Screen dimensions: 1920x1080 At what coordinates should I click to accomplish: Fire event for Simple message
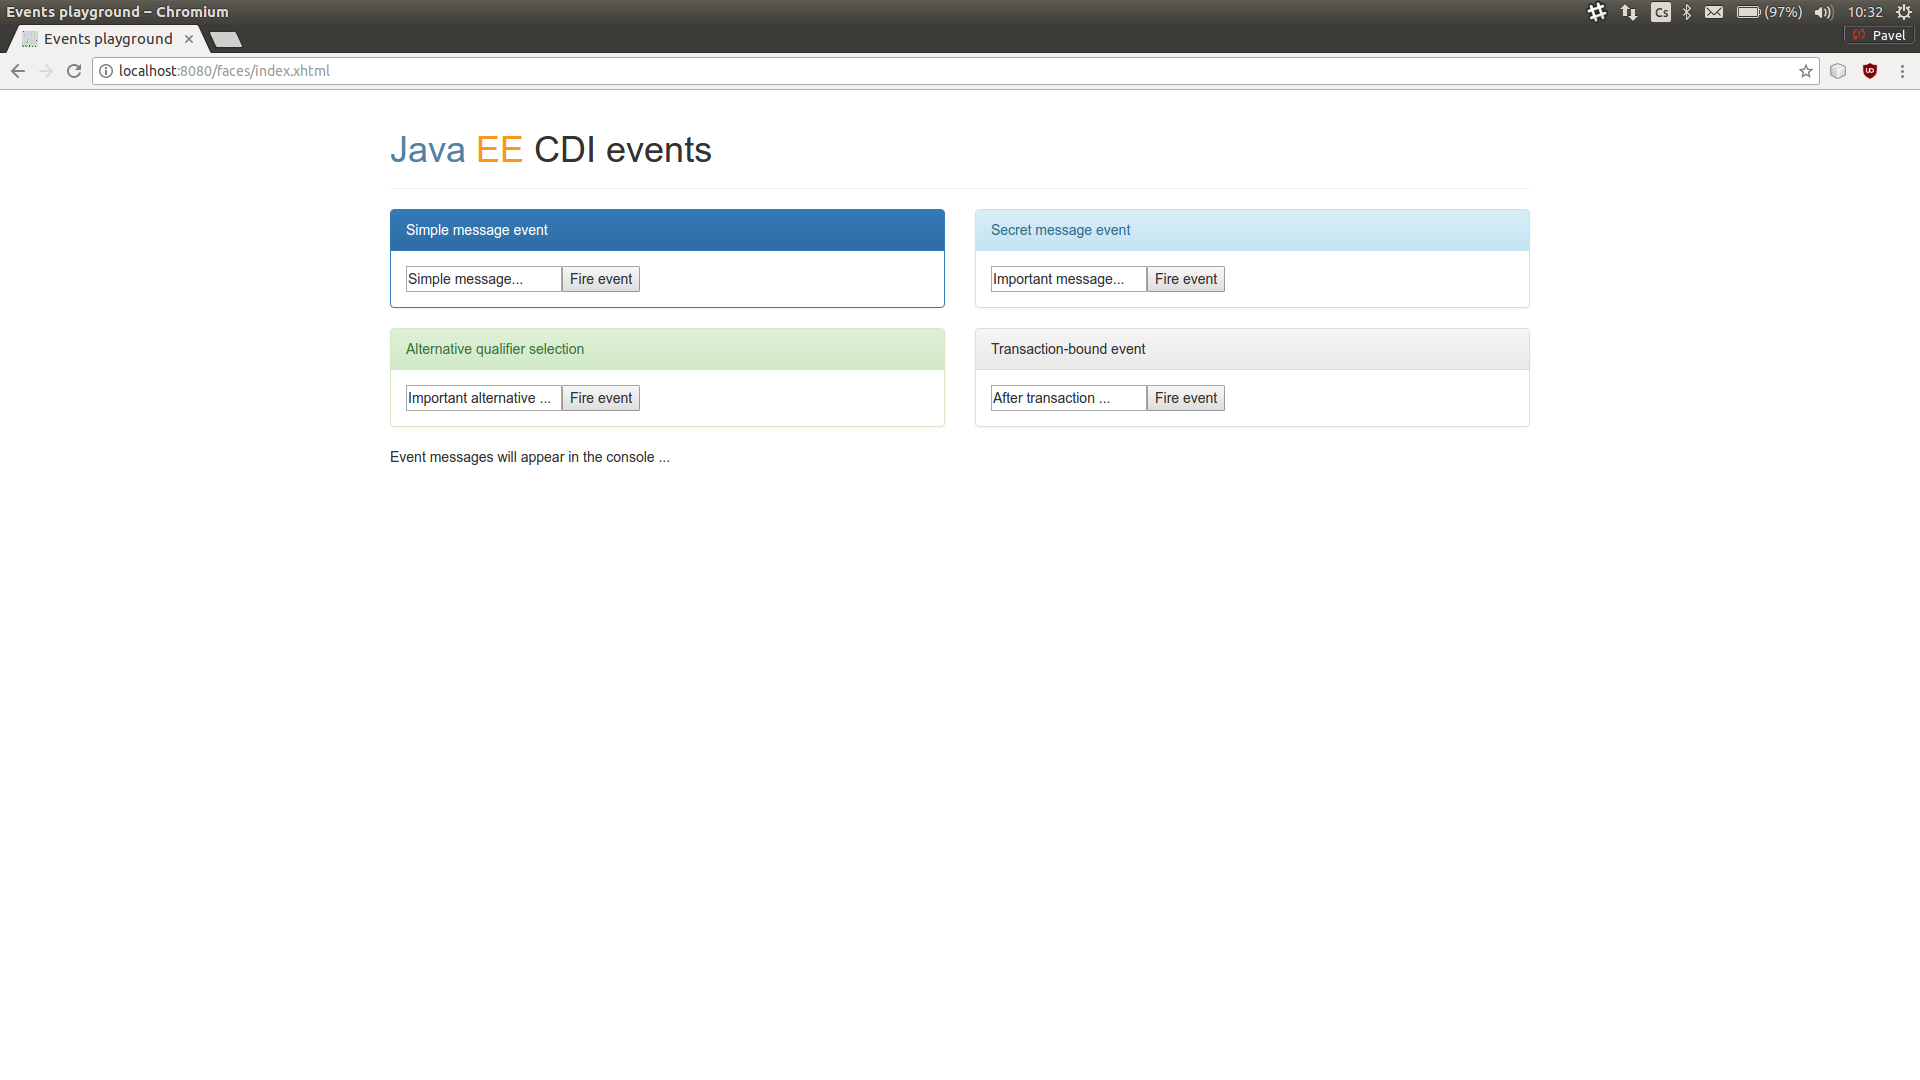[601, 279]
